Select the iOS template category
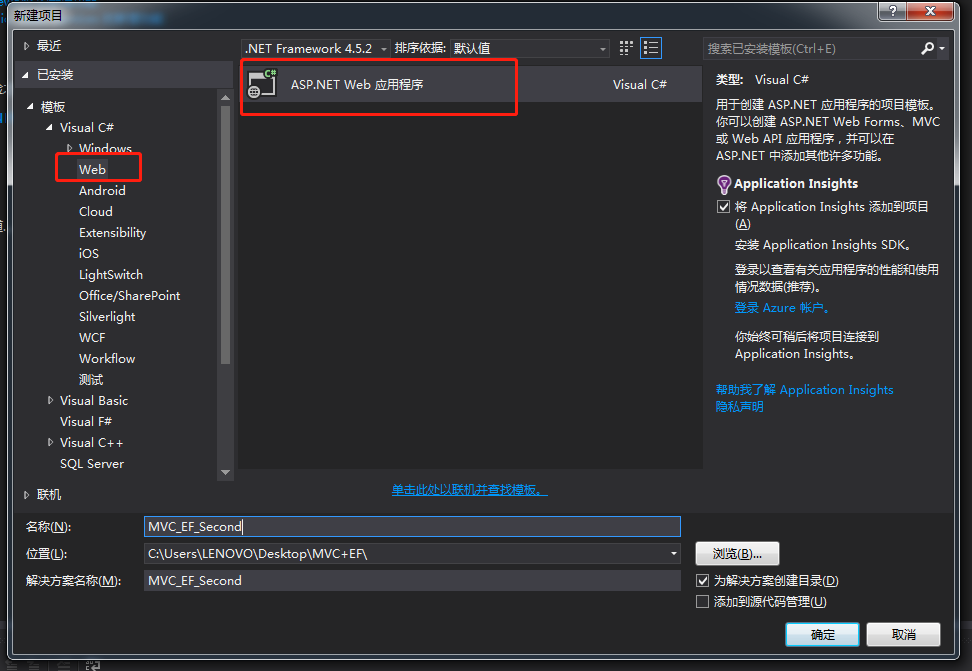The height and width of the screenshot is (671, 972). click(x=89, y=254)
